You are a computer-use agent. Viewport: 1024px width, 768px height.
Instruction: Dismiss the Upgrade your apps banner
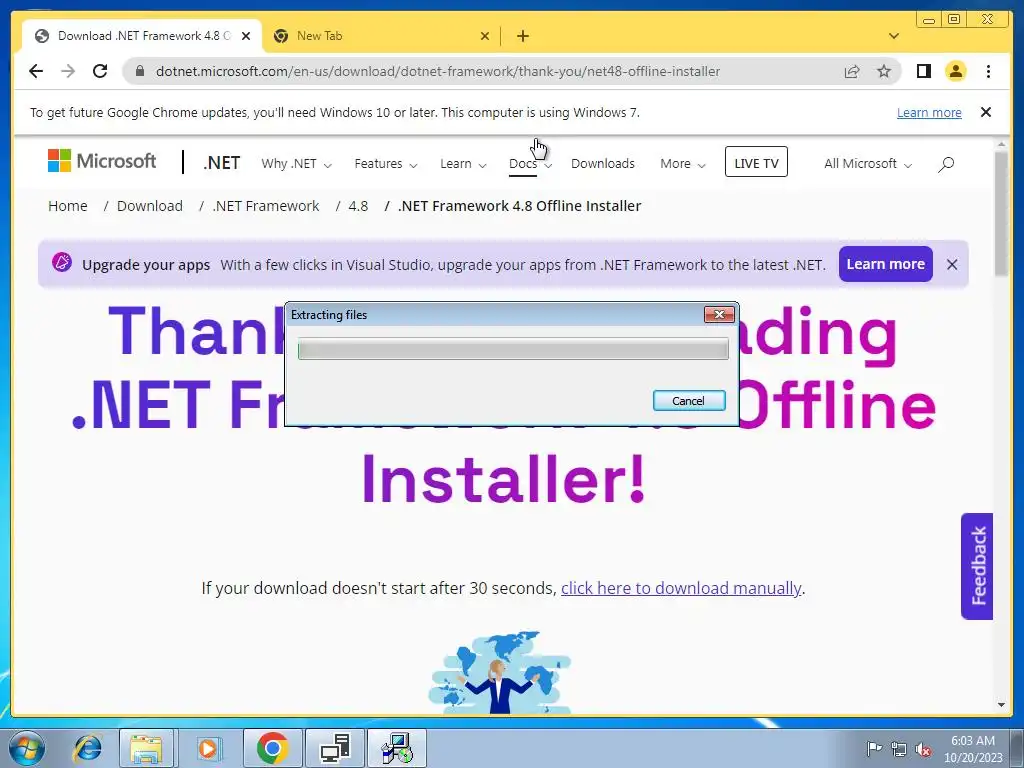(x=952, y=264)
